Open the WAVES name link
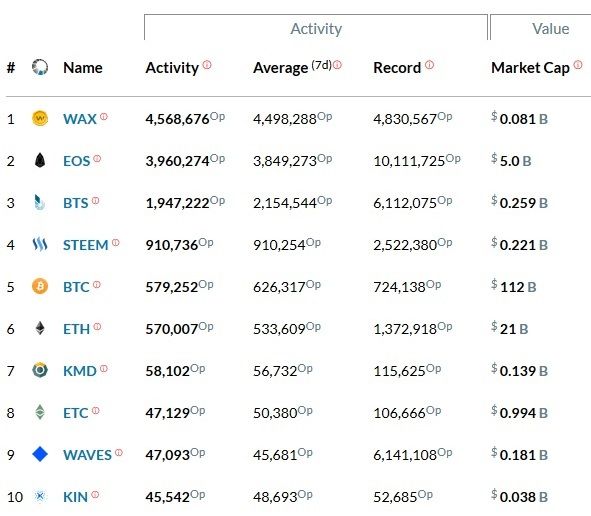The height and width of the screenshot is (516, 591). click(87, 455)
